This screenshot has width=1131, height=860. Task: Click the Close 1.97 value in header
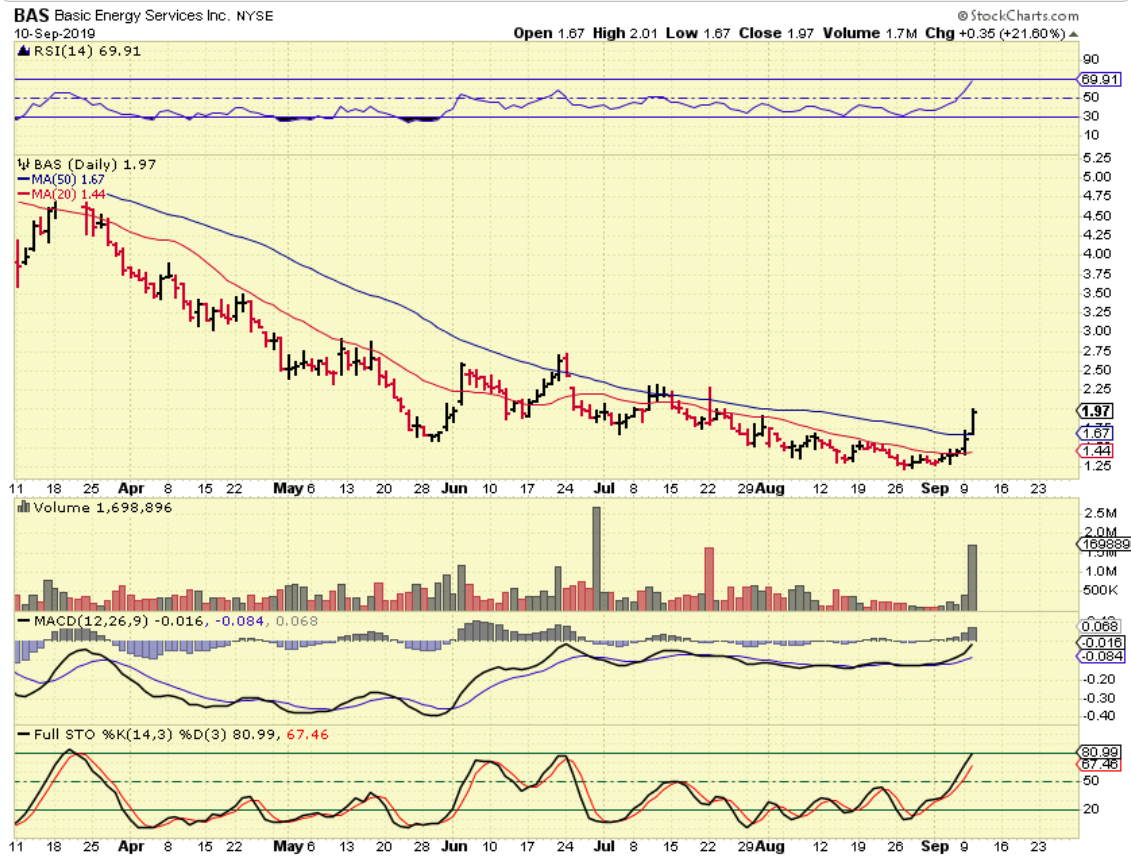[776, 33]
